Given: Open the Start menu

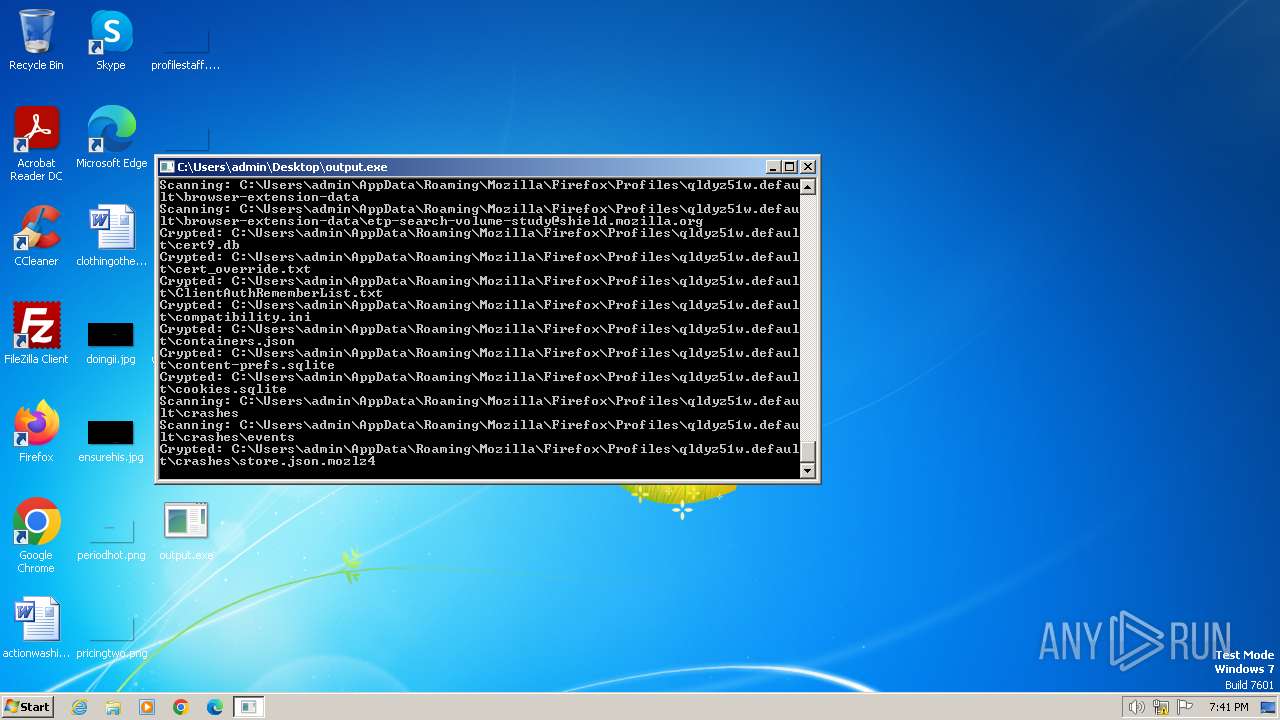Looking at the screenshot, I should tap(27, 706).
